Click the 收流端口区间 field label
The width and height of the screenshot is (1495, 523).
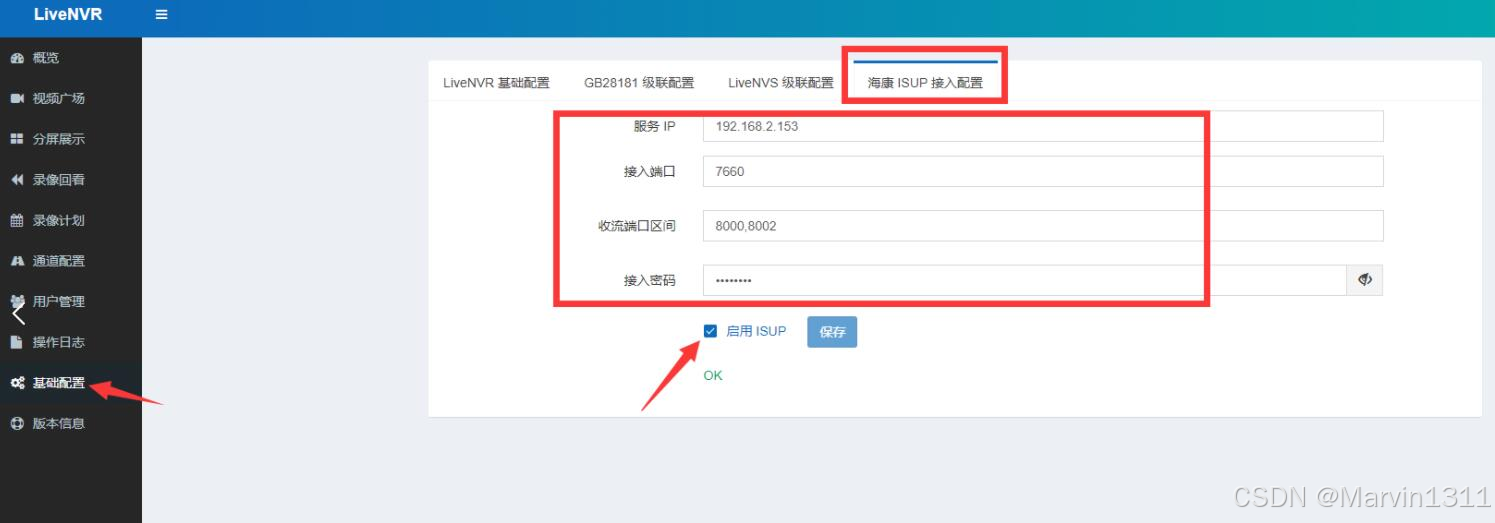[x=637, y=226]
